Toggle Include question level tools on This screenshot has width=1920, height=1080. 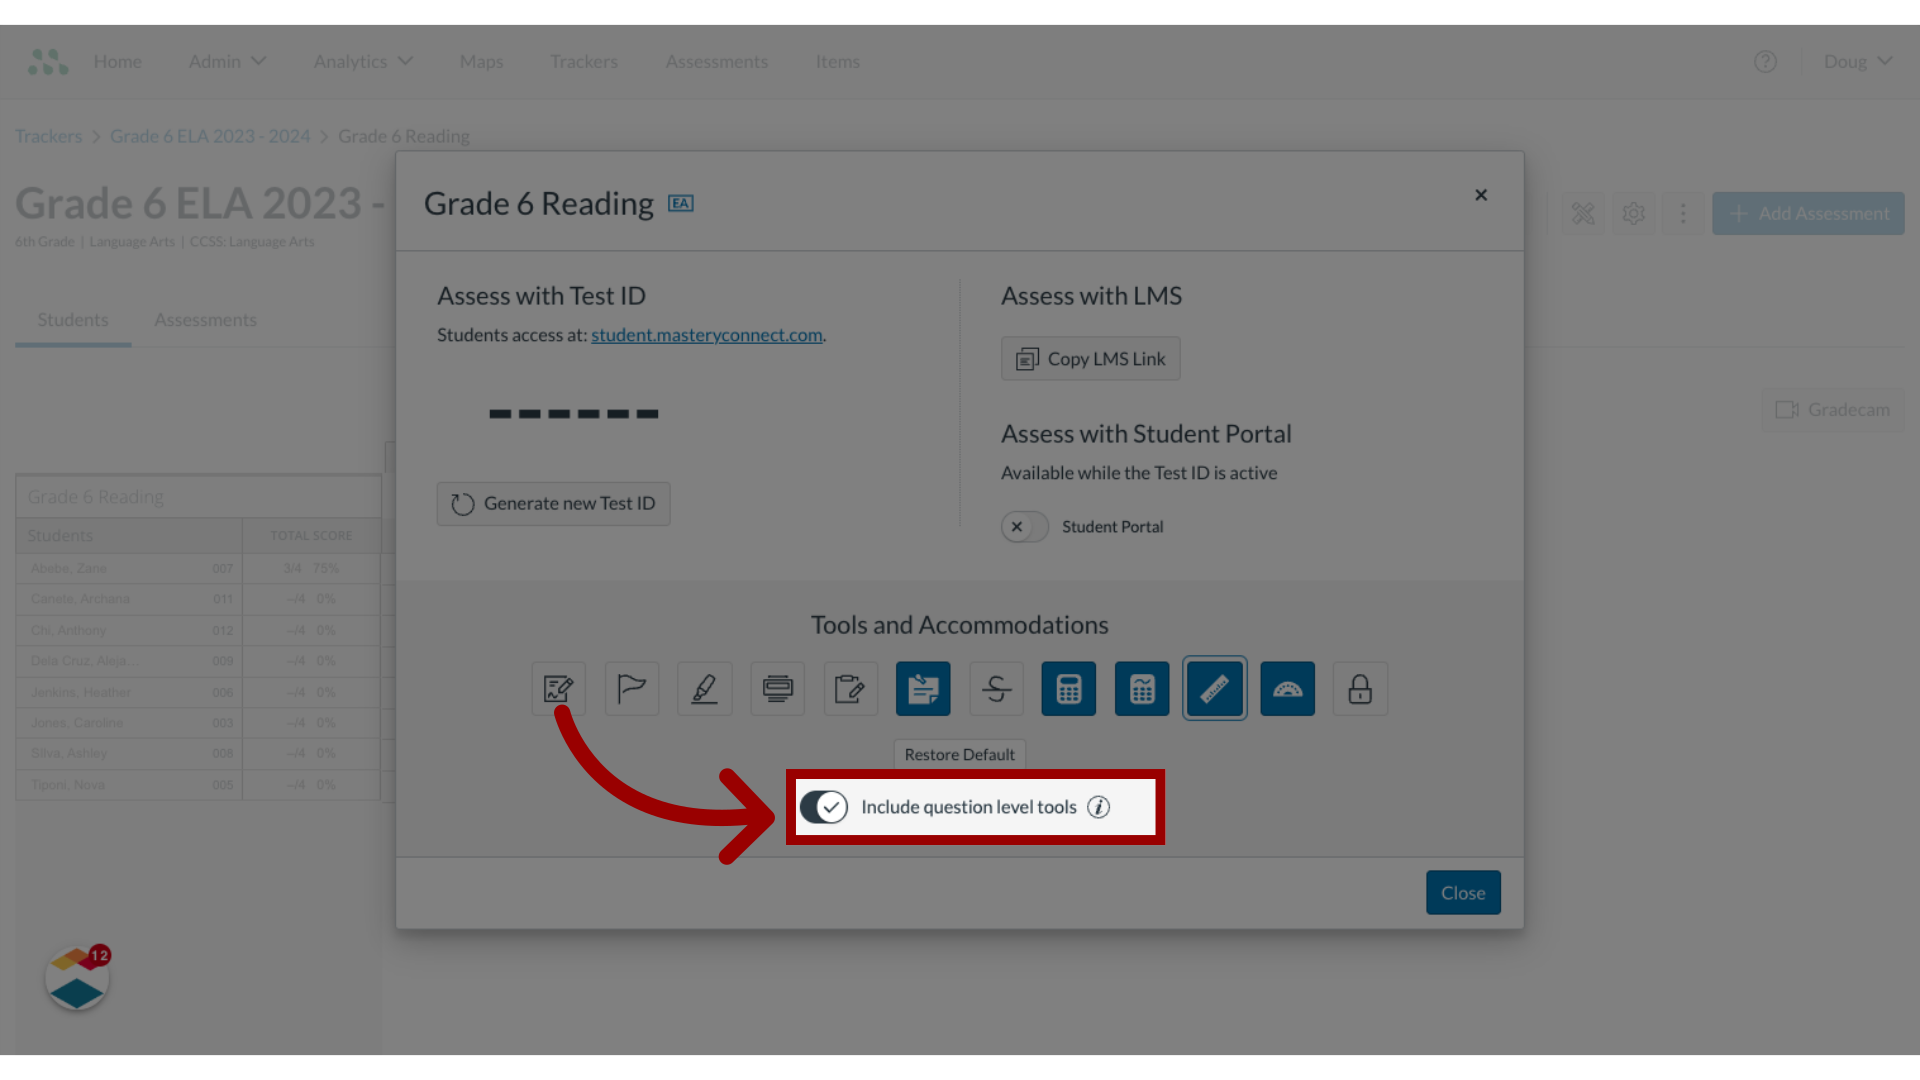825,806
